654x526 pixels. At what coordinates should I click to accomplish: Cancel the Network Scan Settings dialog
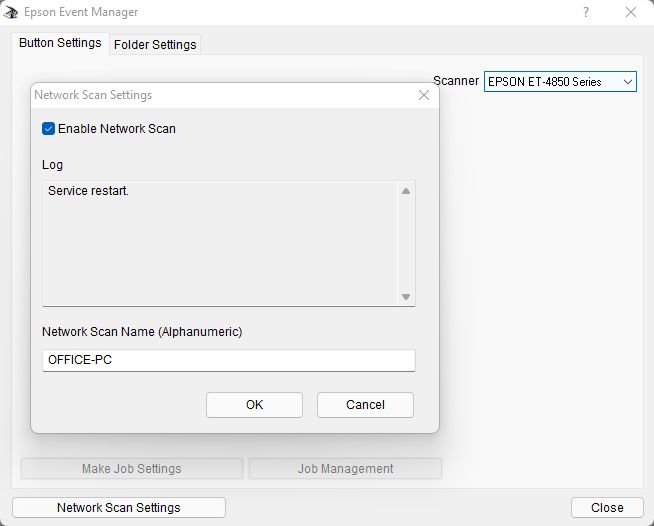click(365, 405)
